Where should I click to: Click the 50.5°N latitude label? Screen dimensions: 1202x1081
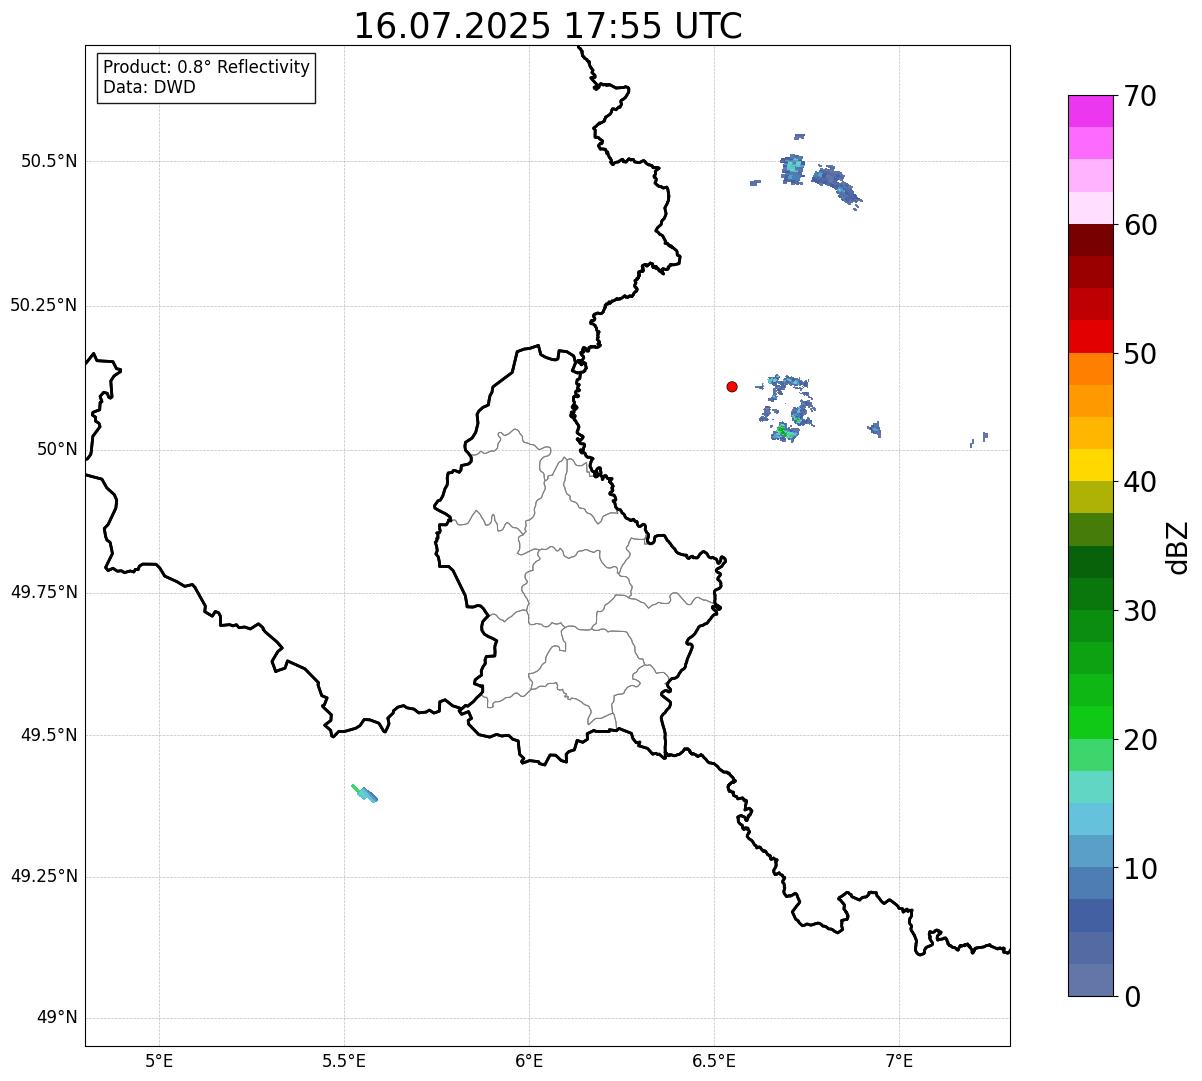pos(49,161)
